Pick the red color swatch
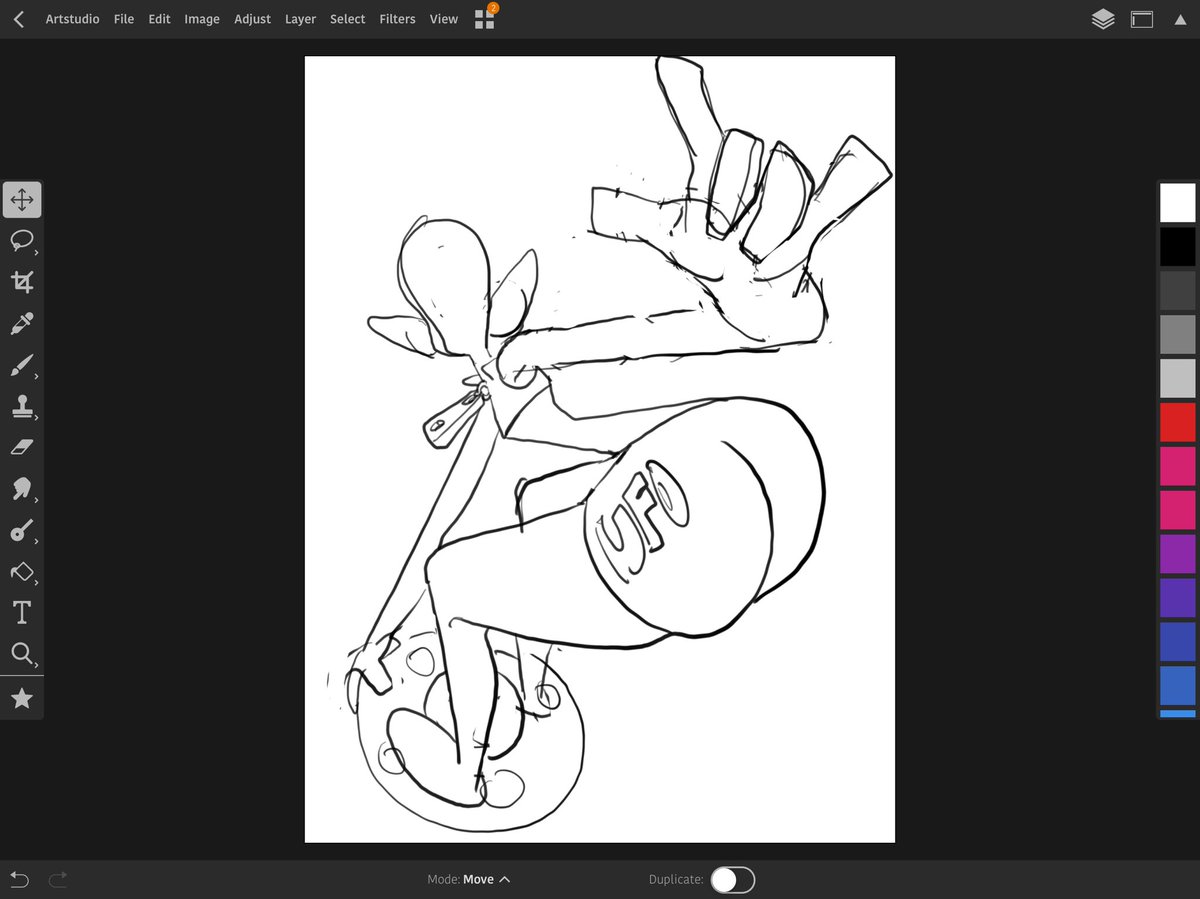The width and height of the screenshot is (1200, 899). pos(1178,422)
